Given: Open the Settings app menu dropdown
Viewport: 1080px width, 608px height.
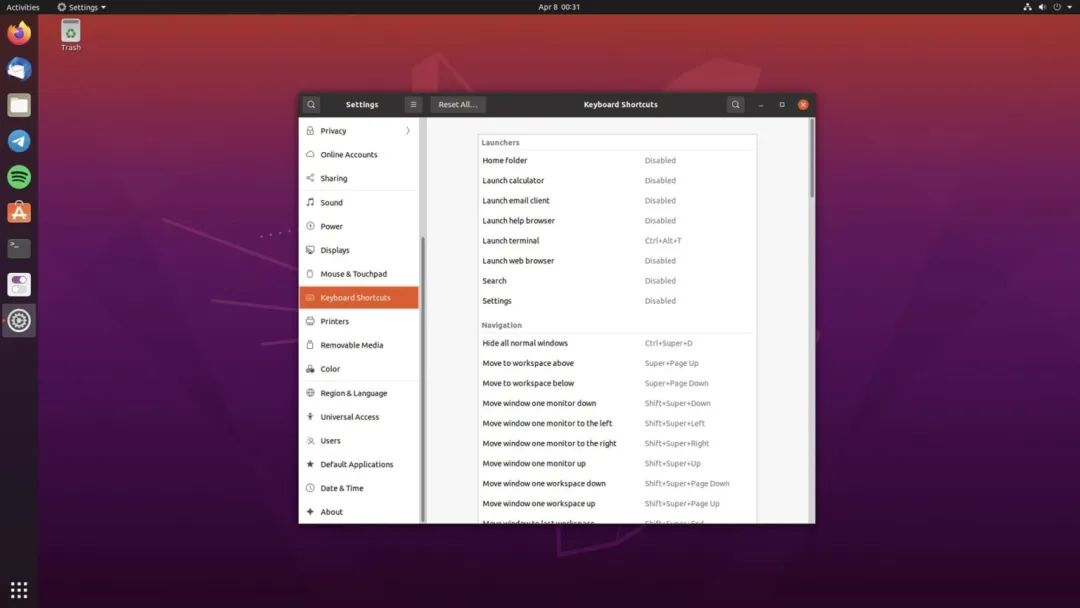Looking at the screenshot, I should coord(81,7).
